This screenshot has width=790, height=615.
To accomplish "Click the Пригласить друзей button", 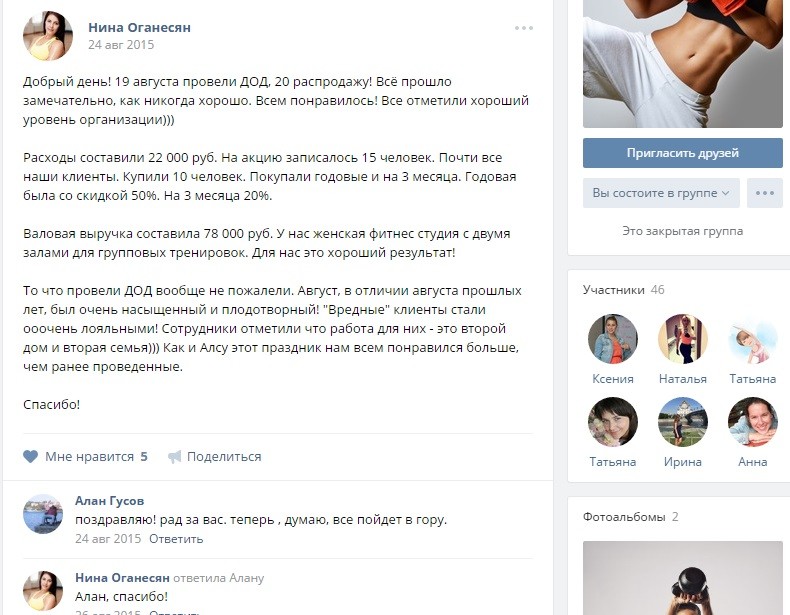I will pyautogui.click(x=683, y=153).
